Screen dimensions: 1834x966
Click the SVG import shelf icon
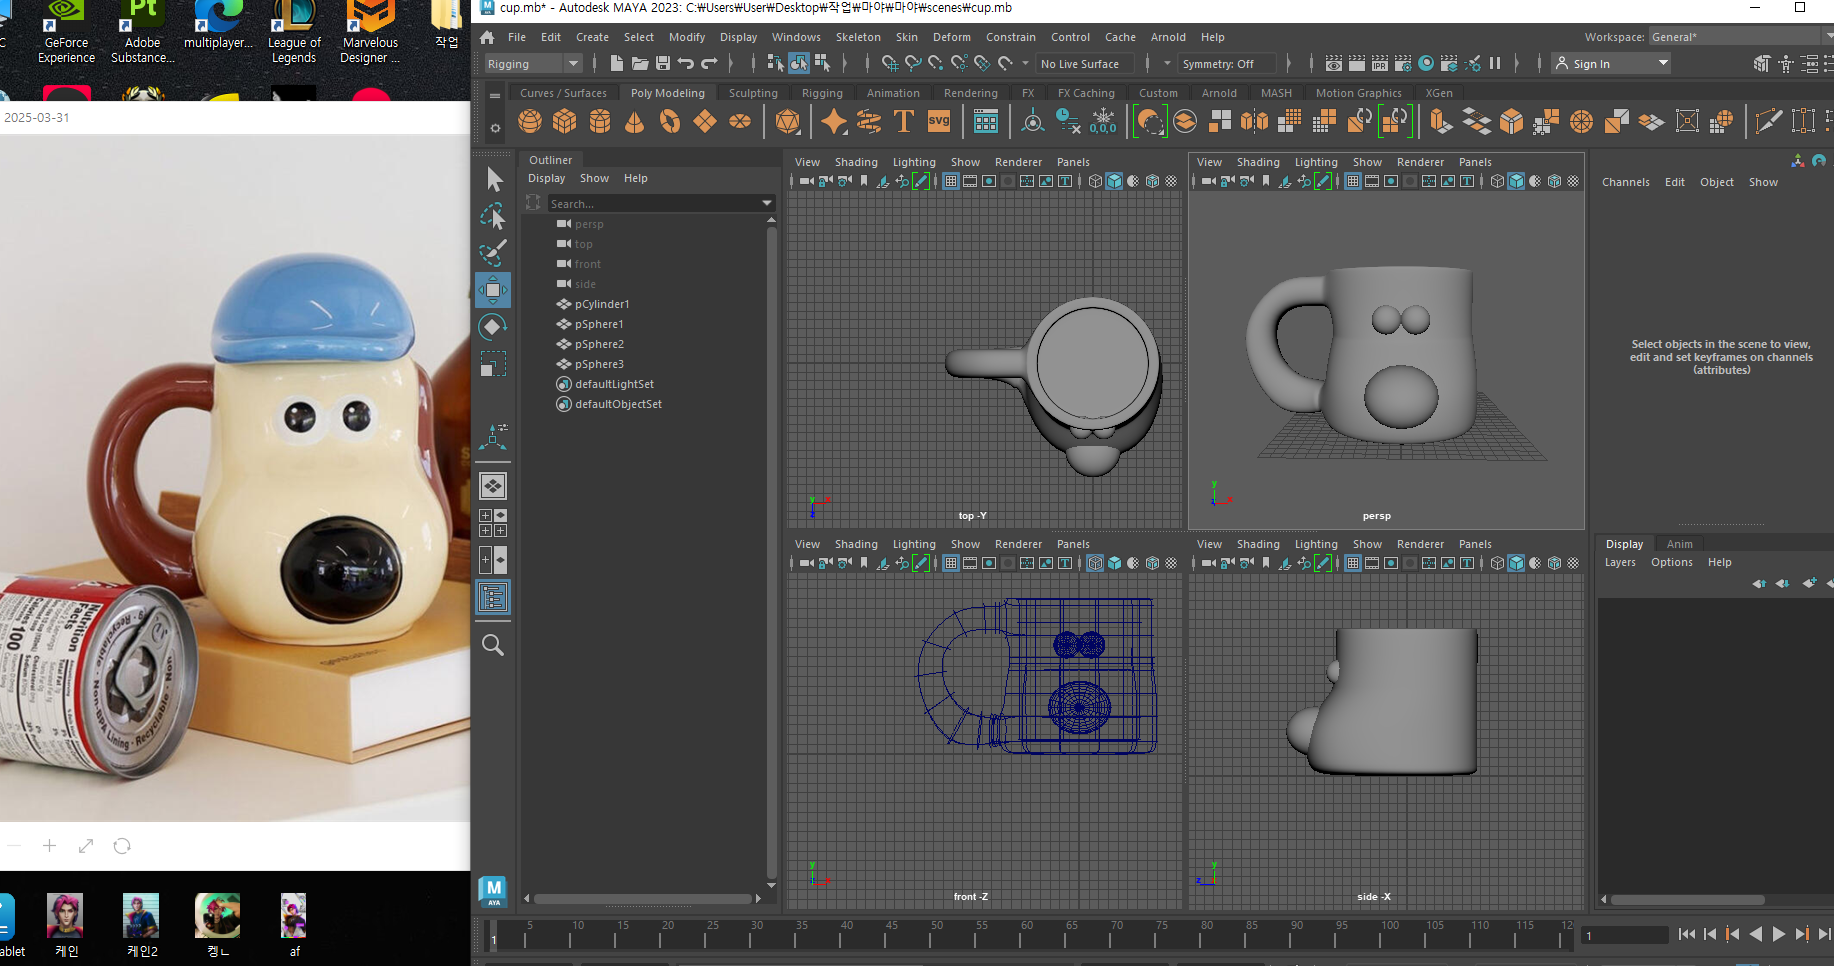point(939,122)
